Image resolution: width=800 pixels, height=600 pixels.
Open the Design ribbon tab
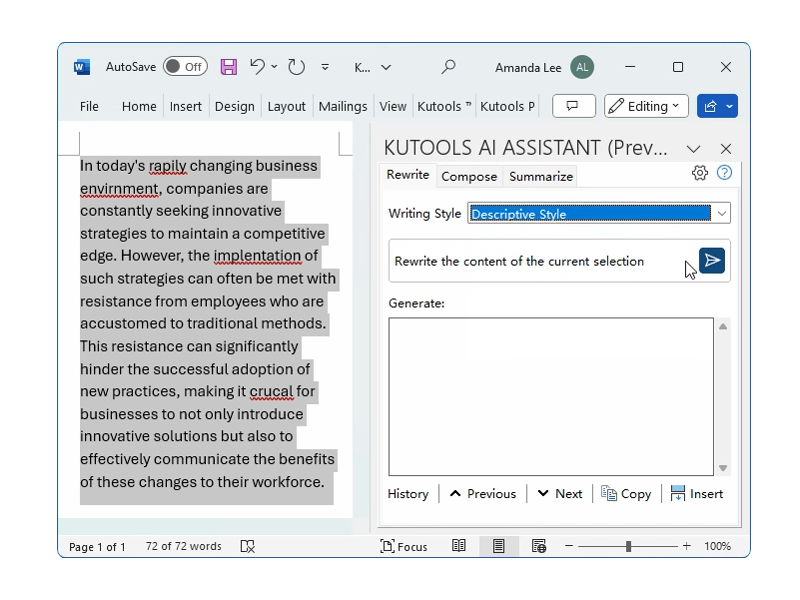tap(235, 106)
